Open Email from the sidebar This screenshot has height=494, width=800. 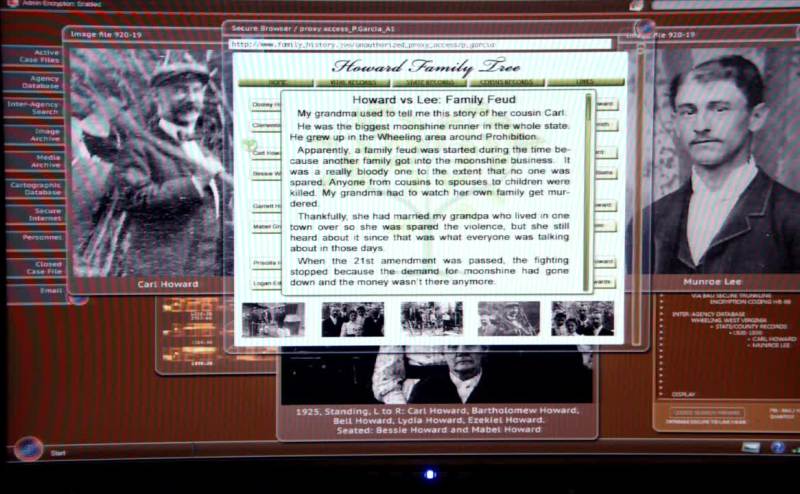coord(50,290)
